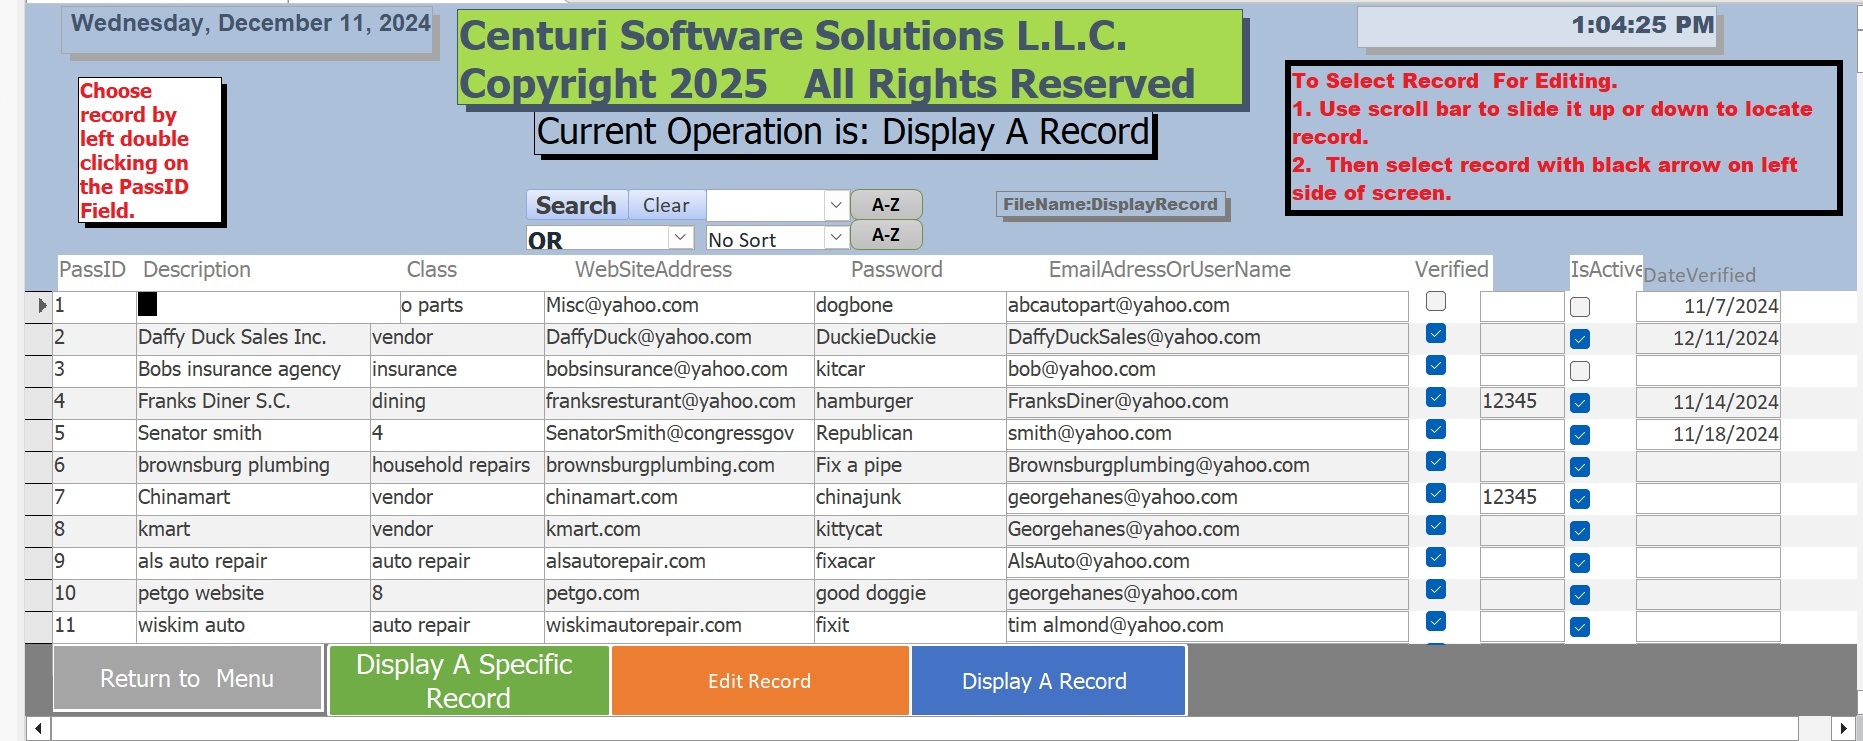Click the right arrow of the horizontal scrollbar
The image size is (1863, 741).
(x=1843, y=728)
